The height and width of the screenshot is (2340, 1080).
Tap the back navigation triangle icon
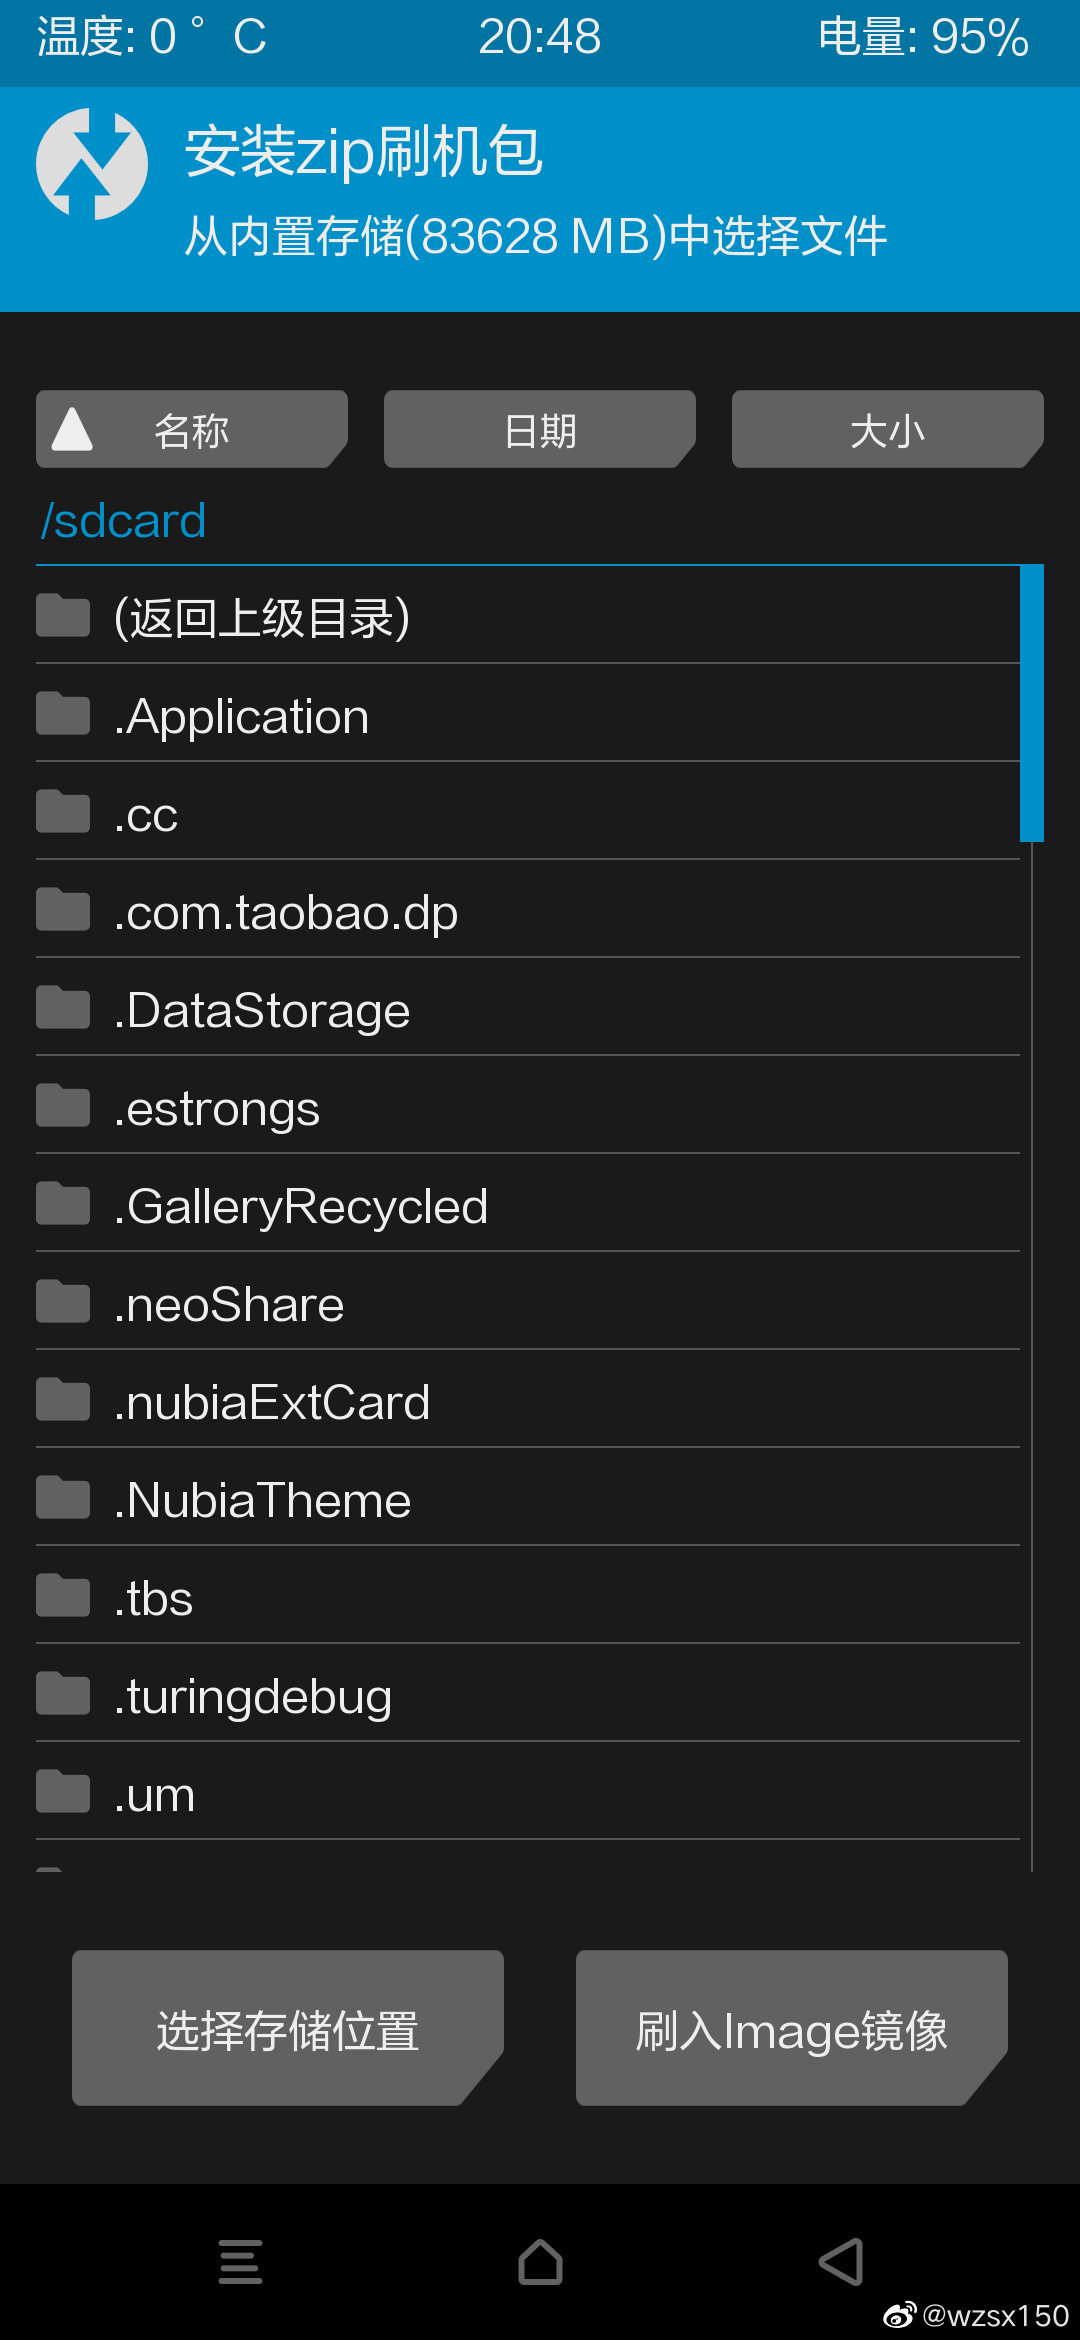point(841,2262)
